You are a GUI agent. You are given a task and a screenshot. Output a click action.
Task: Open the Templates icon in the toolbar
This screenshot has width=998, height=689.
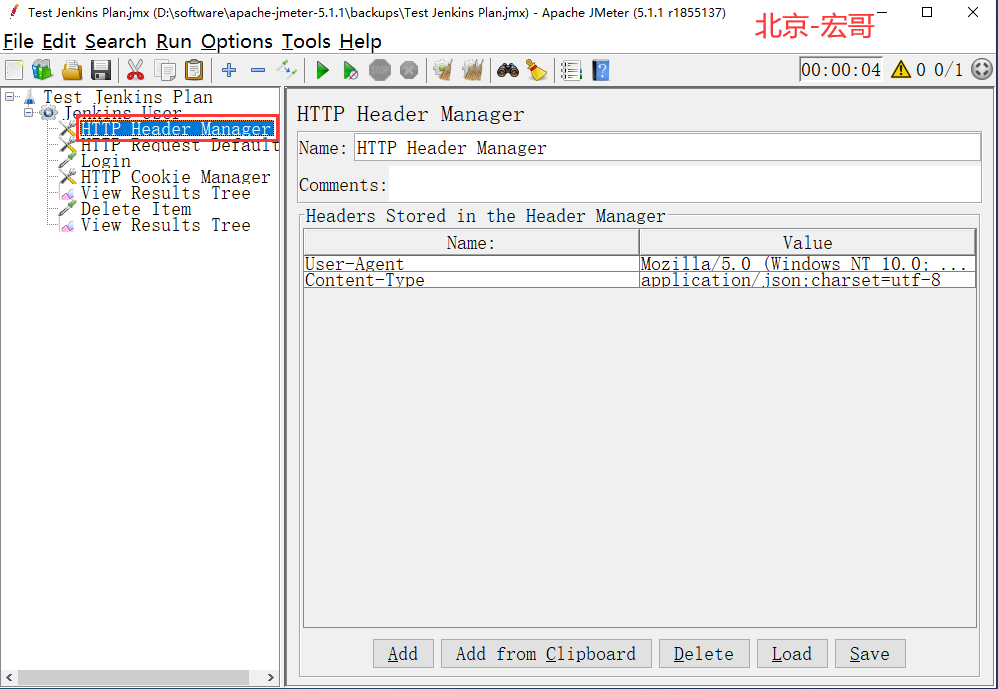click(x=42, y=70)
